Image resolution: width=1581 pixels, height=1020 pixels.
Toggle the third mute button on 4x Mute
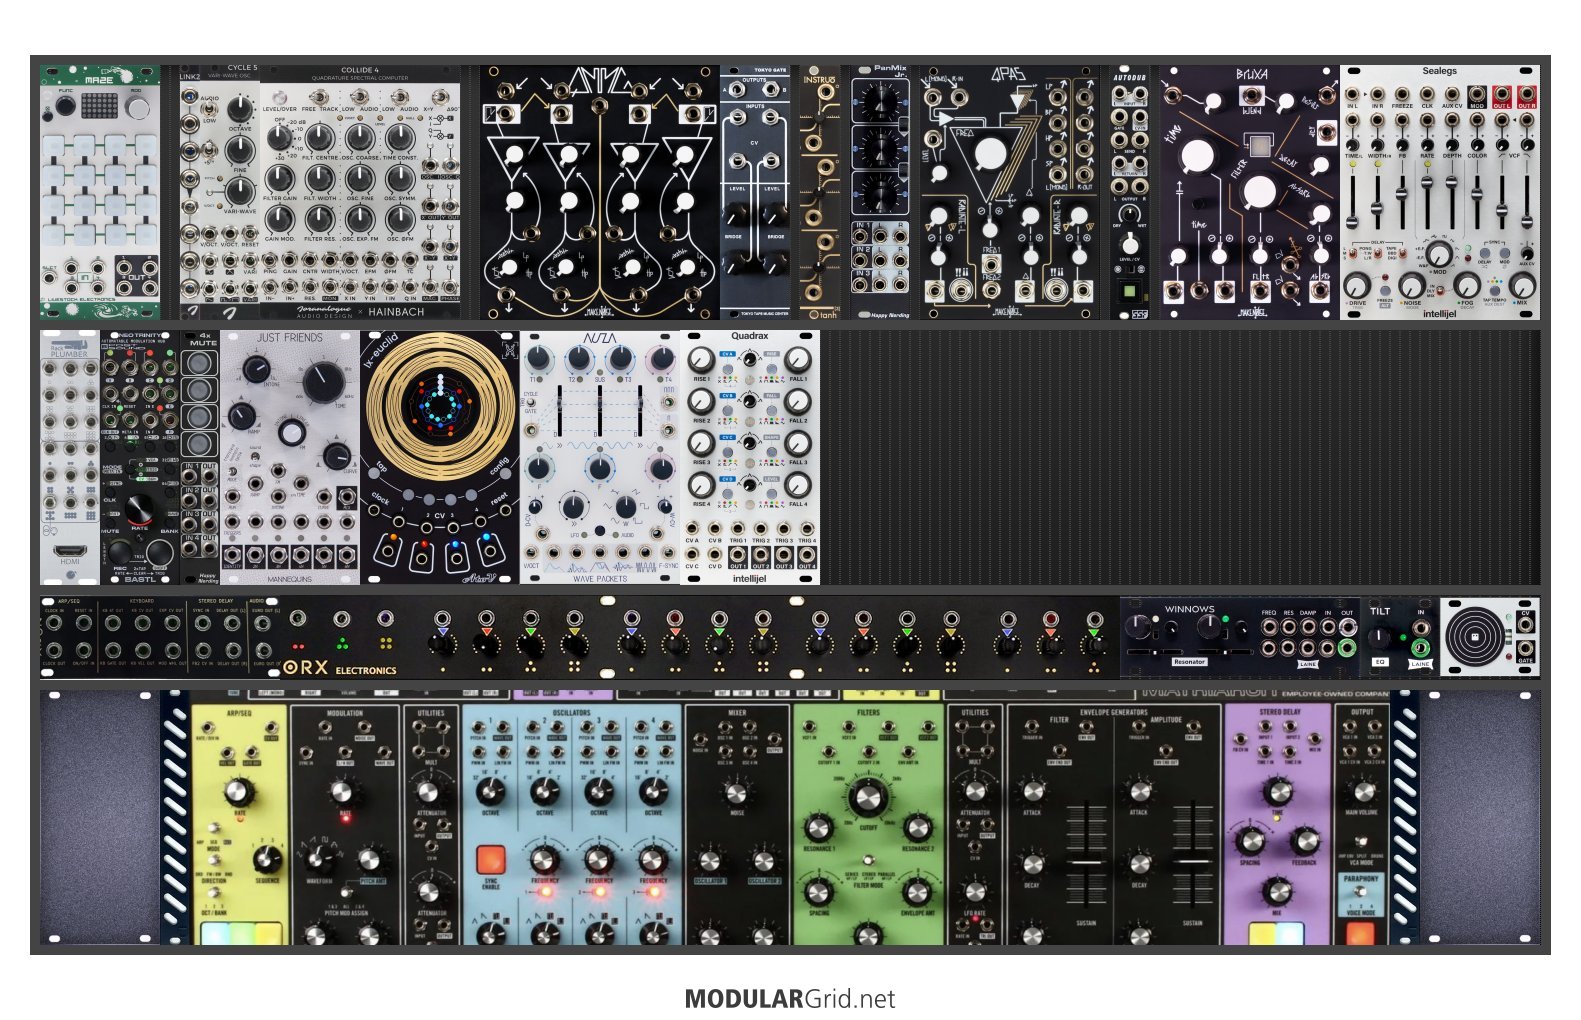(200, 418)
